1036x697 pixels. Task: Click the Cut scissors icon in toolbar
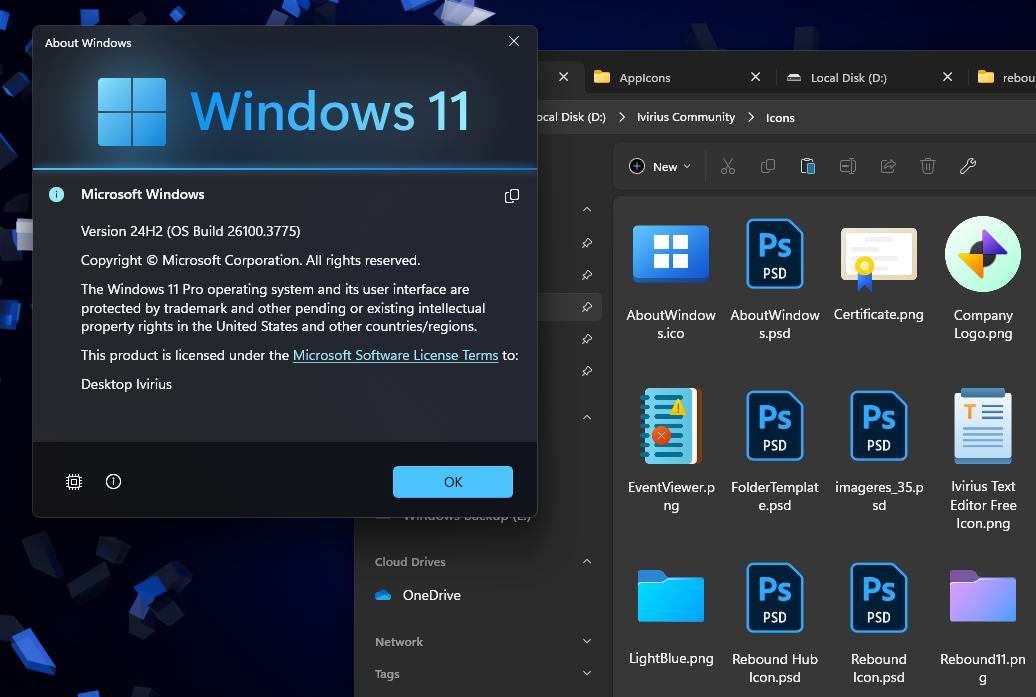[x=727, y=166]
